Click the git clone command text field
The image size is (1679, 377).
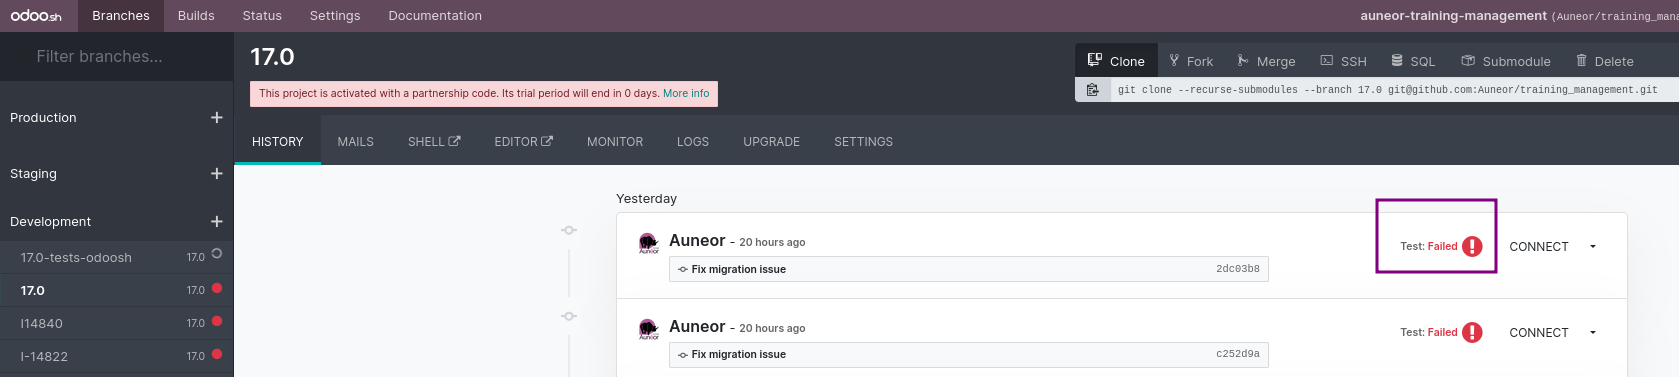1394,90
